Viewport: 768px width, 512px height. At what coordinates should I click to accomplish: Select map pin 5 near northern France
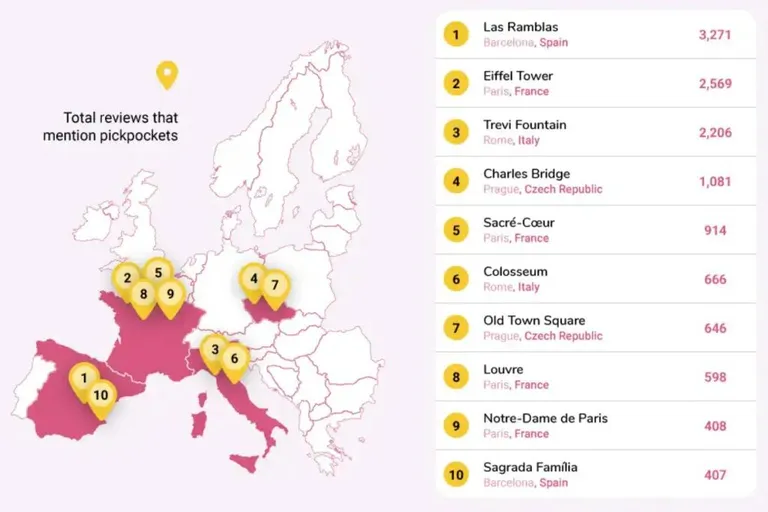(x=158, y=273)
